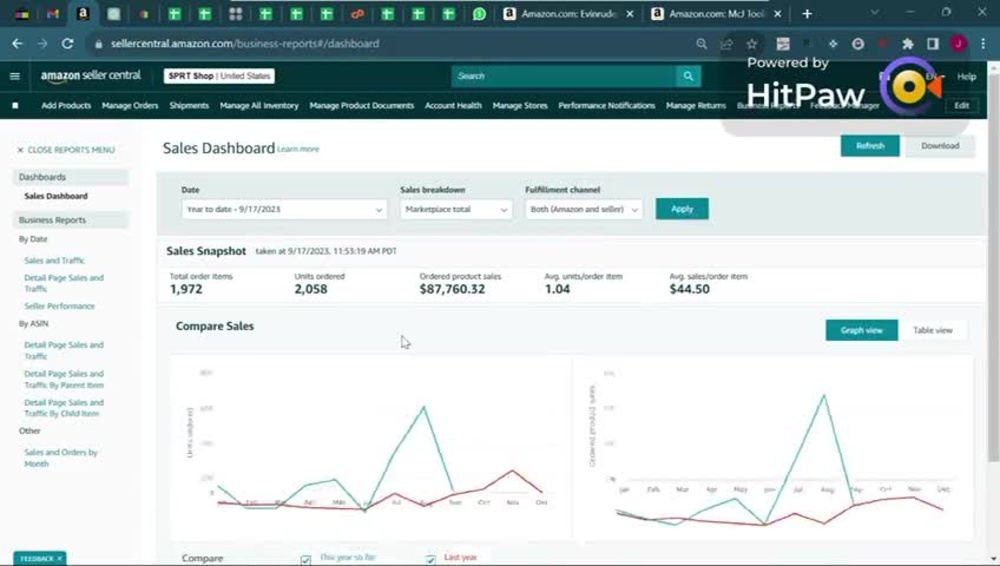Open new browser tab with plus
Viewport: 1000px width, 566px height.
point(807,13)
